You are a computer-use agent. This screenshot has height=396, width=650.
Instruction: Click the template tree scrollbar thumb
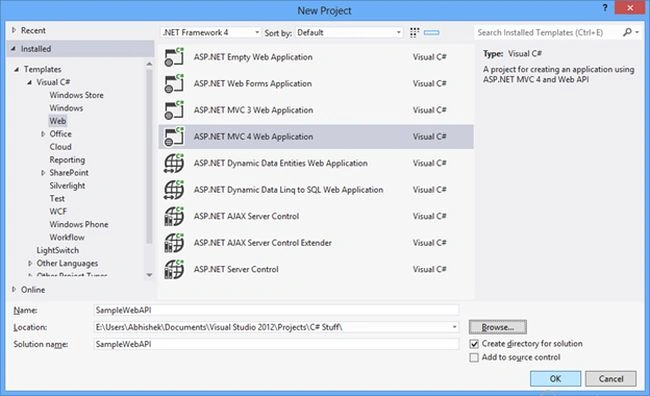pyautogui.click(x=149, y=156)
